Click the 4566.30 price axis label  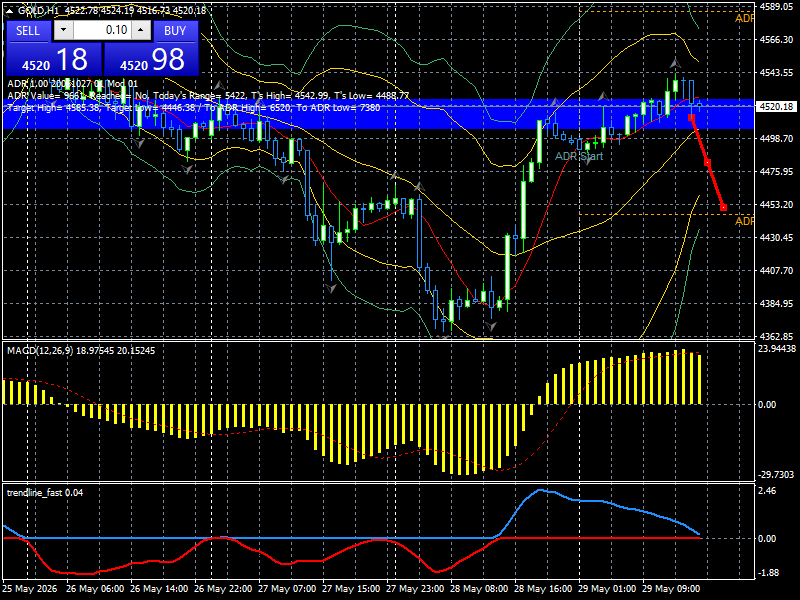(x=777, y=39)
